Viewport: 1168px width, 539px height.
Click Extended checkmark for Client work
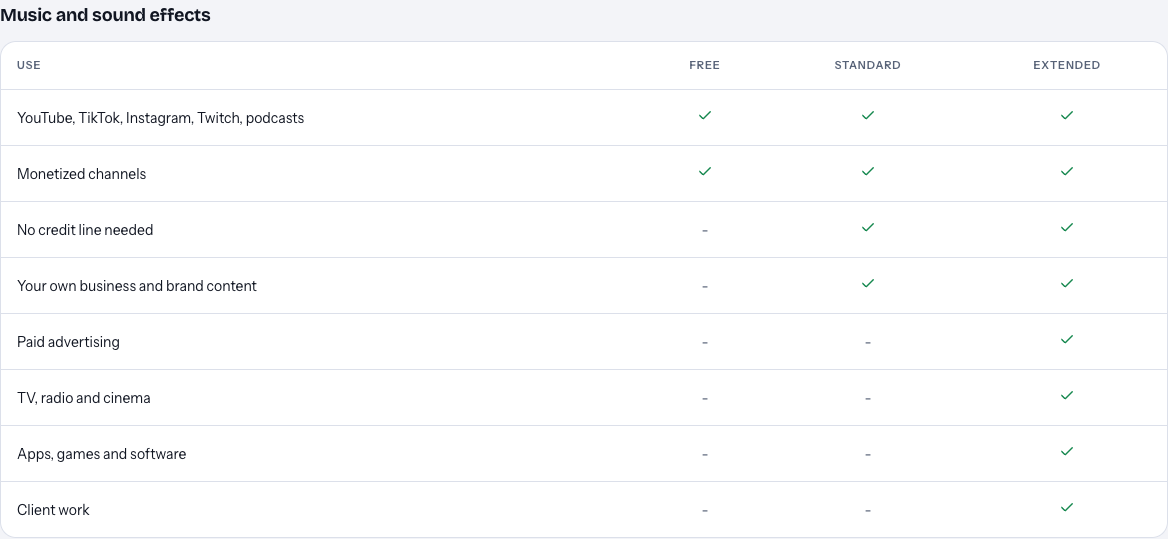[x=1067, y=507]
